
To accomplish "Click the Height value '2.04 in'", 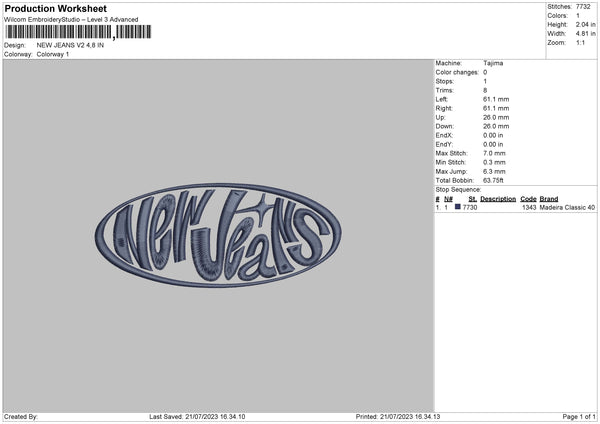I will coord(585,24).
